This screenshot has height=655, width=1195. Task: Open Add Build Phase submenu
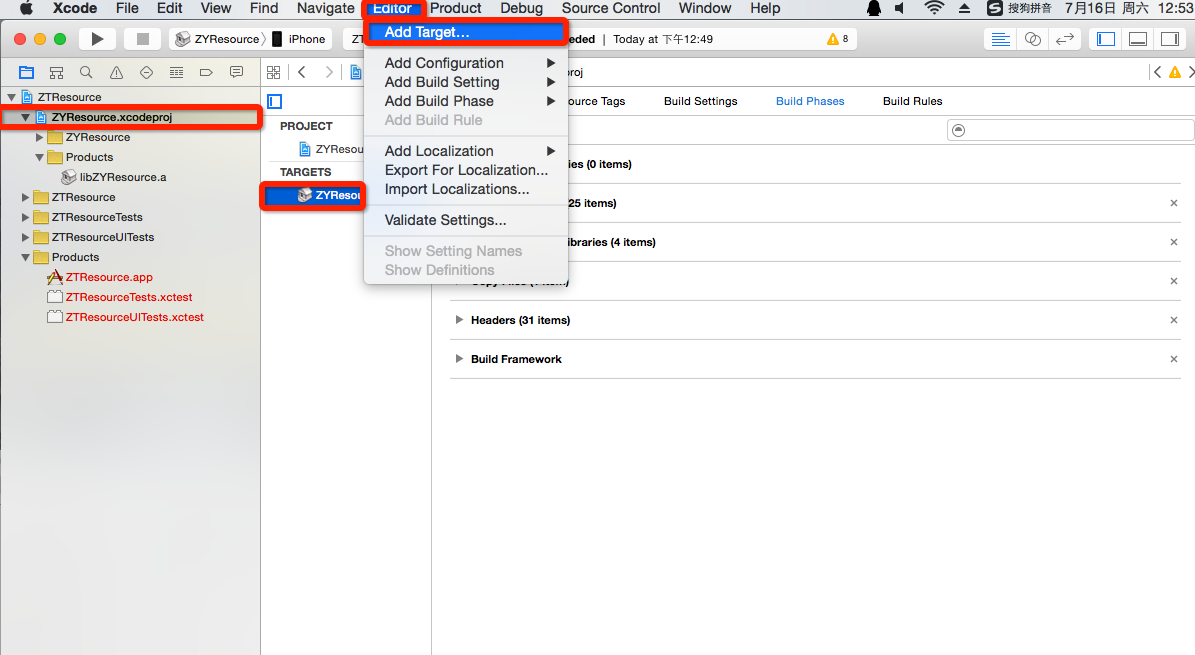(x=466, y=101)
